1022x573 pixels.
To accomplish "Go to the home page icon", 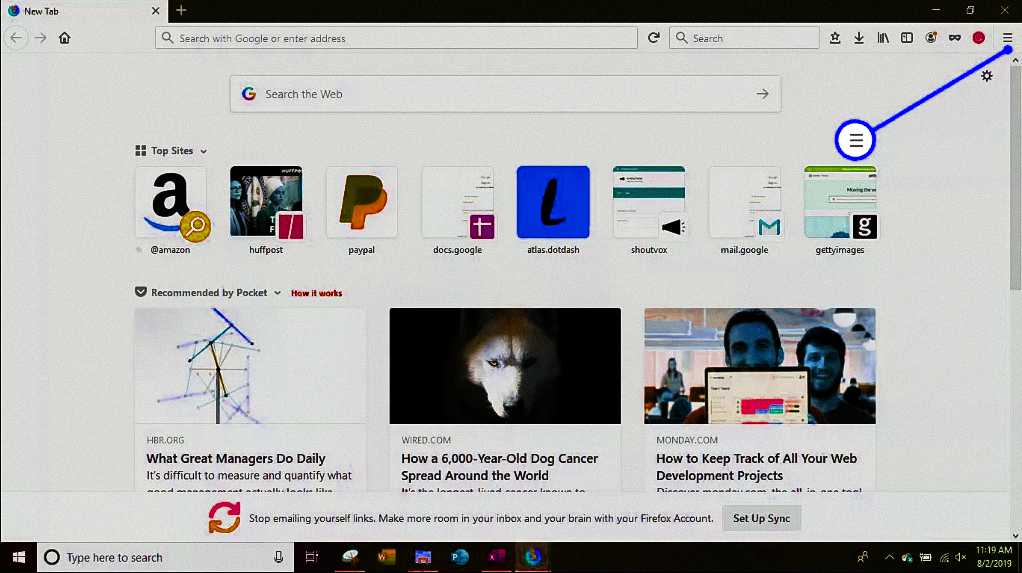I will tap(65, 38).
